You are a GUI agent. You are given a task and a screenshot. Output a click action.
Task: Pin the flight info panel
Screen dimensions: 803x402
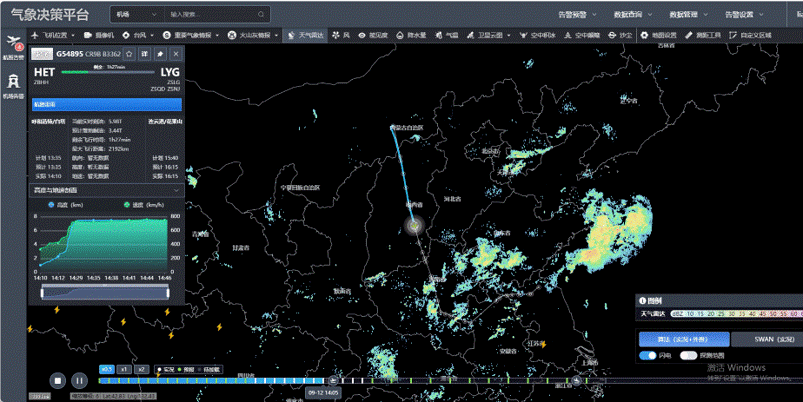click(160, 54)
